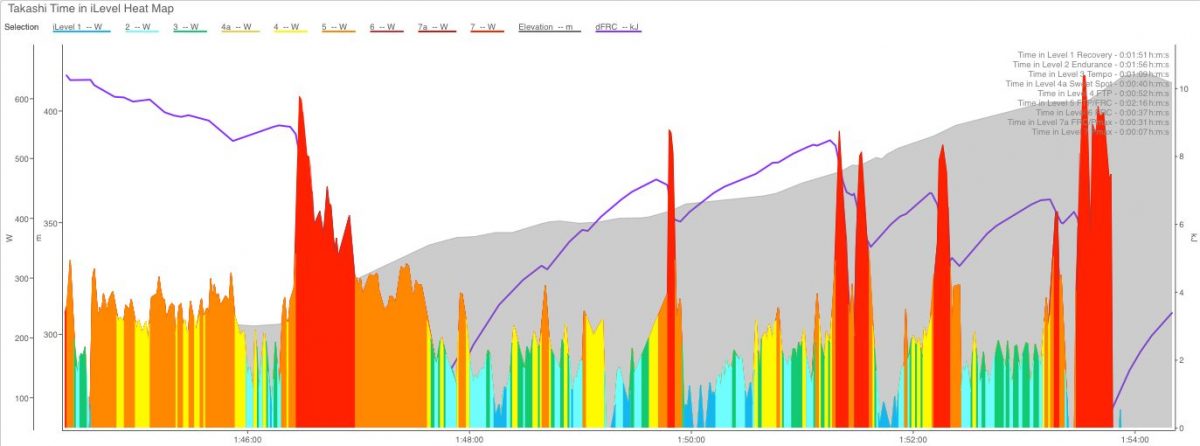This screenshot has width=1200, height=446.
Task: Toggle the dFRC -- kJ purple line
Action: pos(617,27)
